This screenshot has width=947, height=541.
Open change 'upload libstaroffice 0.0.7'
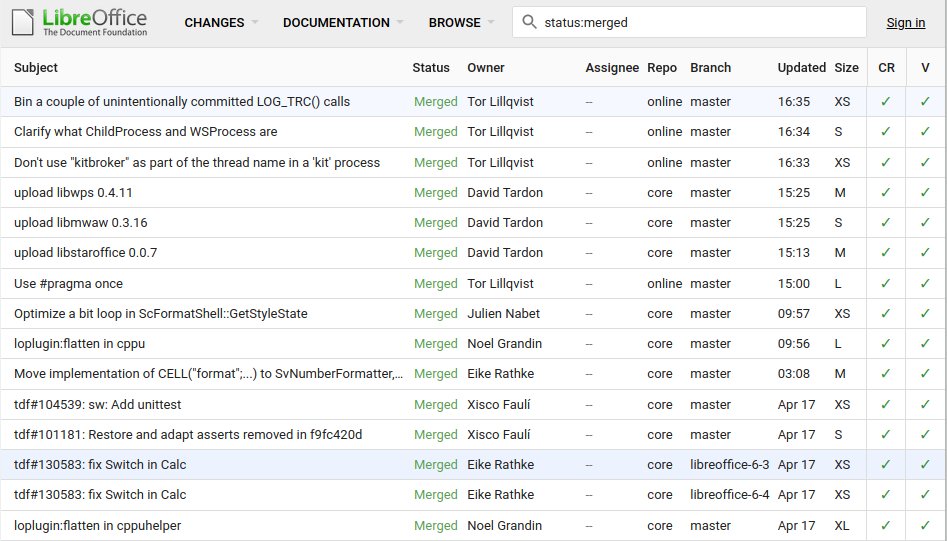tap(85, 252)
